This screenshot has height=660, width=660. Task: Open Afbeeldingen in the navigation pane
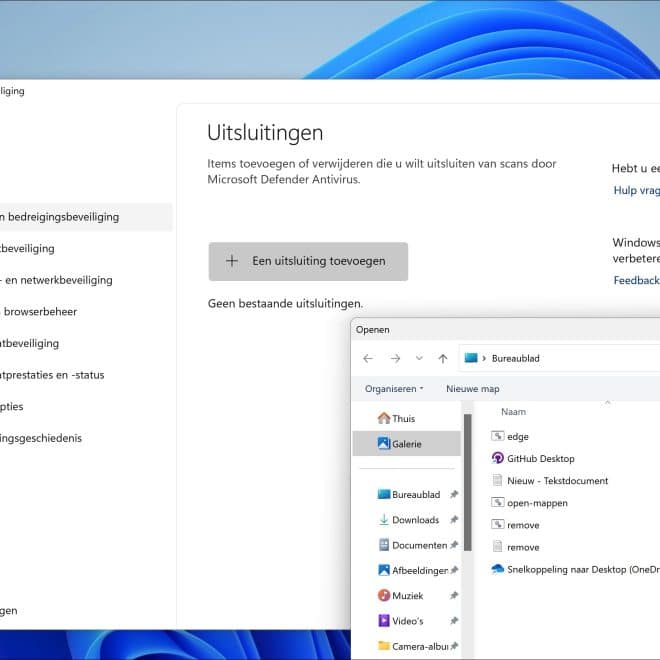(x=420, y=570)
